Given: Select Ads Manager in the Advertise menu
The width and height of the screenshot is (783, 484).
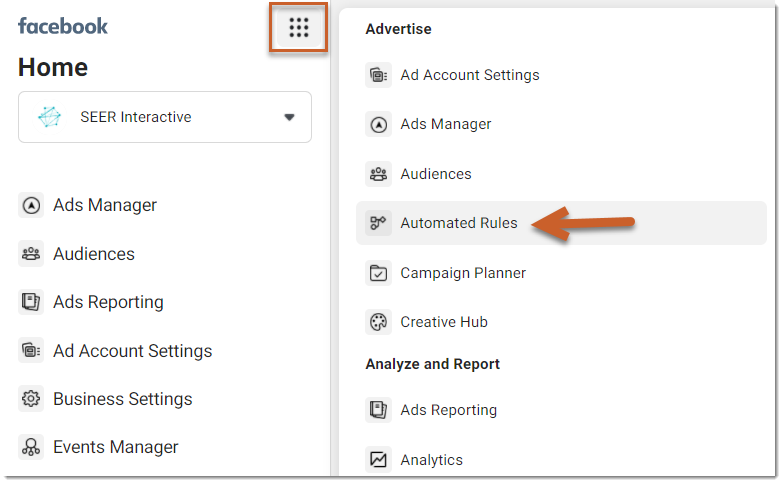Looking at the screenshot, I should click(446, 124).
